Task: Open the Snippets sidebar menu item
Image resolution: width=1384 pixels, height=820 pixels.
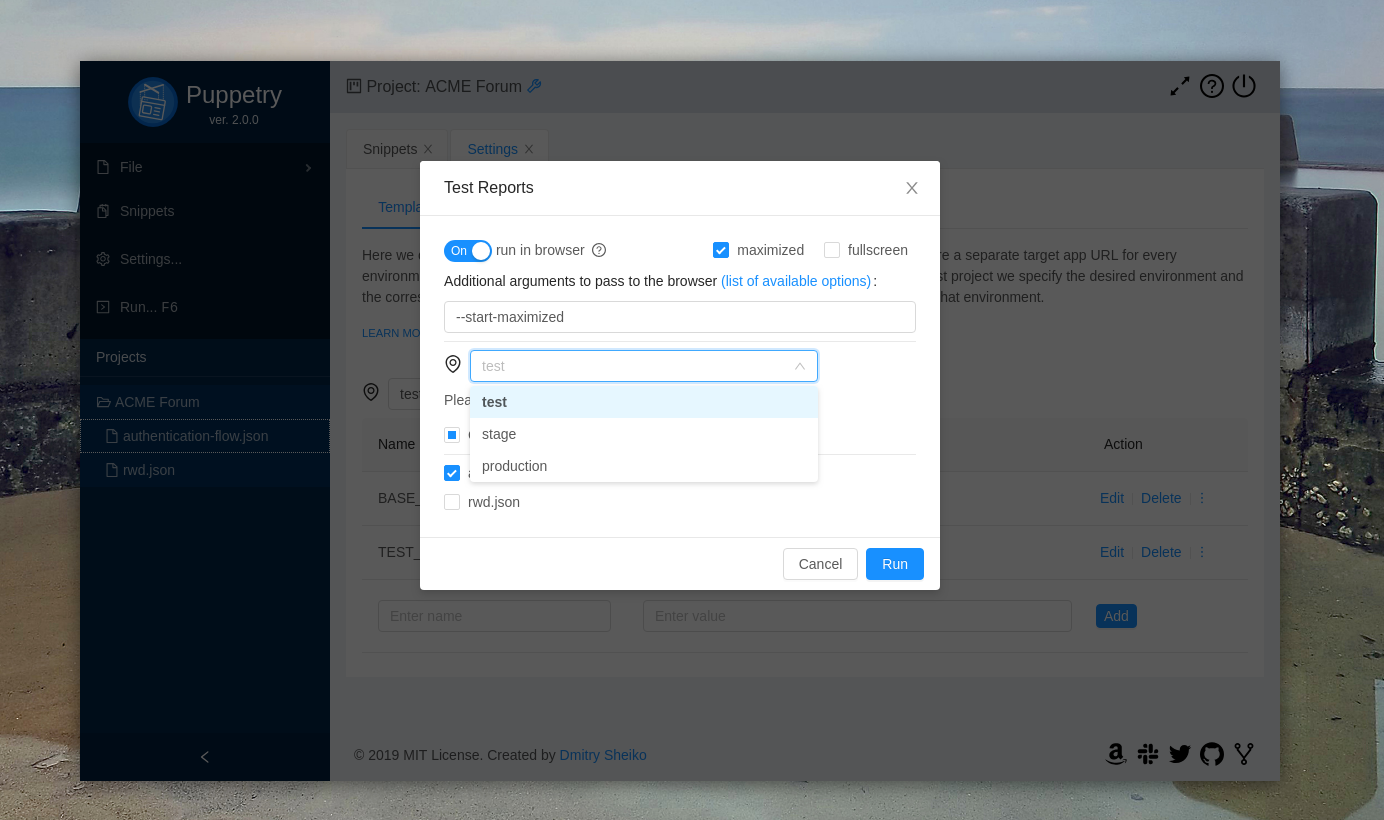Action: coord(205,211)
